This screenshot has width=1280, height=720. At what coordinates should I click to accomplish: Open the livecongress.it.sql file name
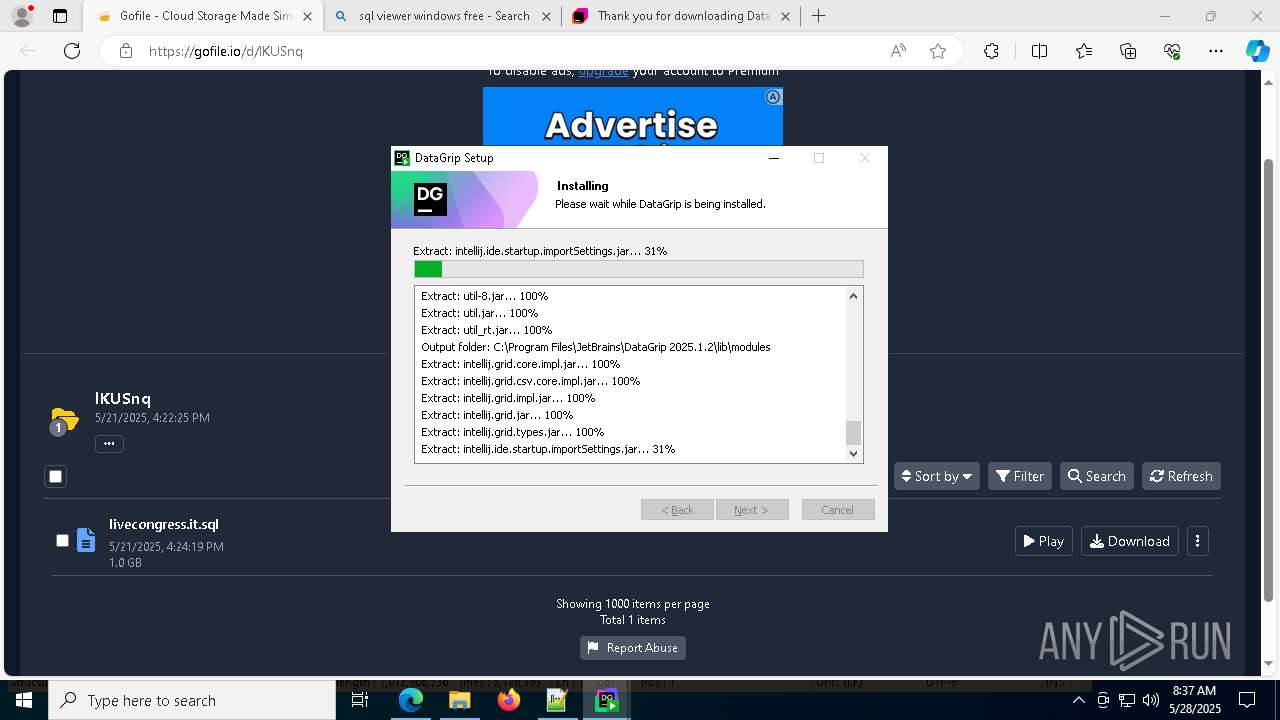click(x=164, y=524)
